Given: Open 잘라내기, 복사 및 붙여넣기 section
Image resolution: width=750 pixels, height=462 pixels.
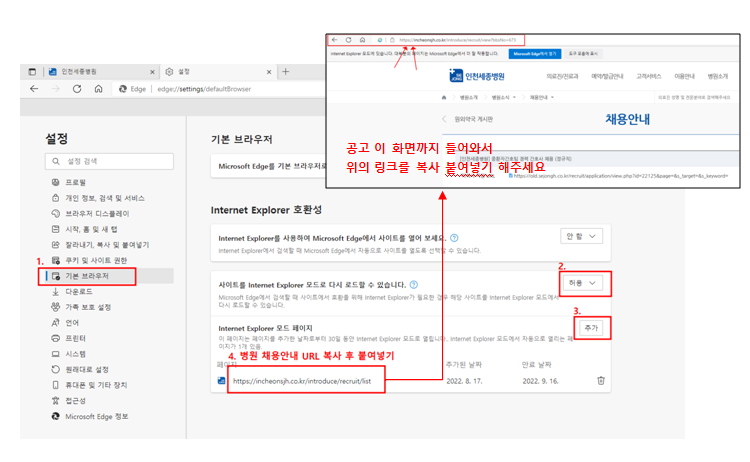Looking at the screenshot, I should click(x=107, y=244).
